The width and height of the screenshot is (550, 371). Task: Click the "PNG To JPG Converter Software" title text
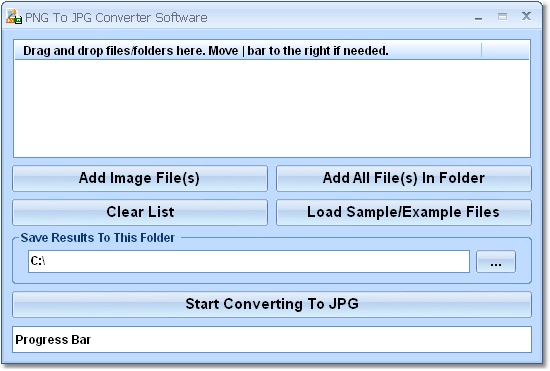(x=116, y=18)
